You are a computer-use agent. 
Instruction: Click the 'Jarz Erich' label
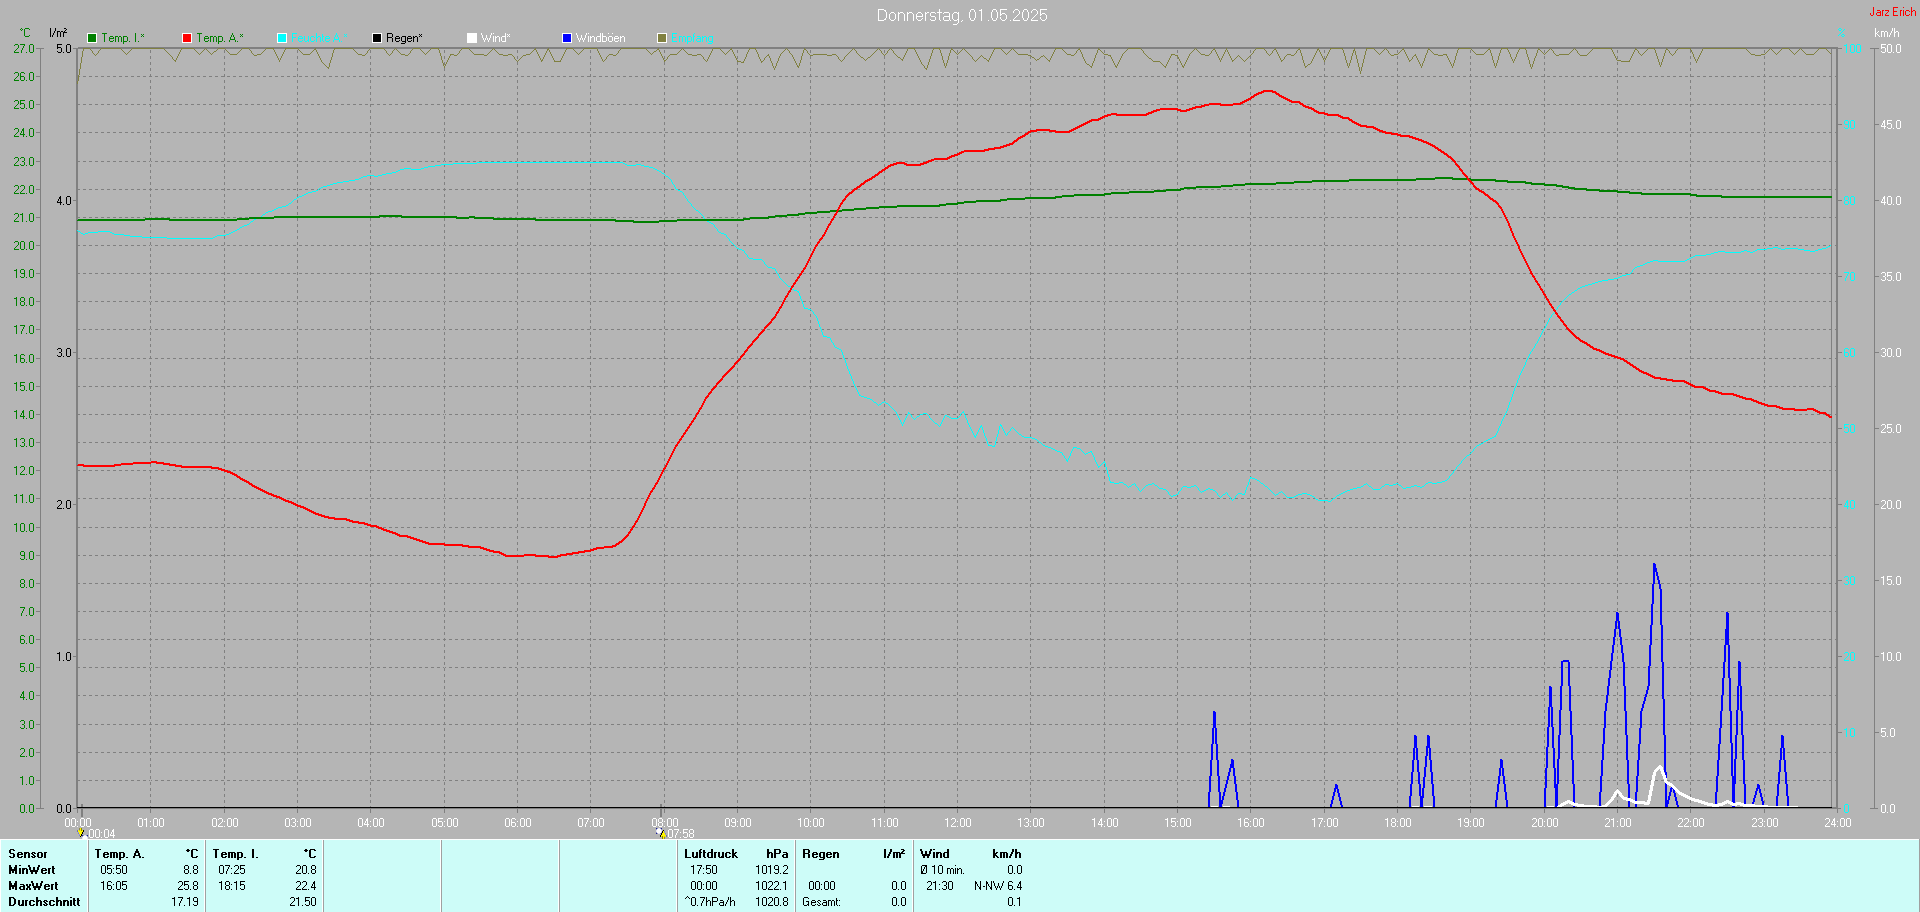(x=1893, y=12)
